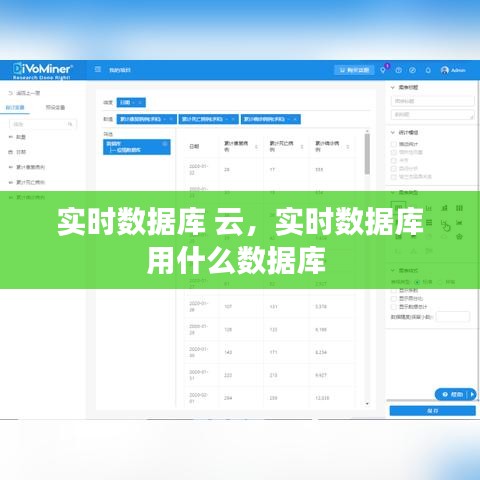The width and height of the screenshot is (480, 480).
Task: Click the search field in the variables panel
Action: [43, 124]
